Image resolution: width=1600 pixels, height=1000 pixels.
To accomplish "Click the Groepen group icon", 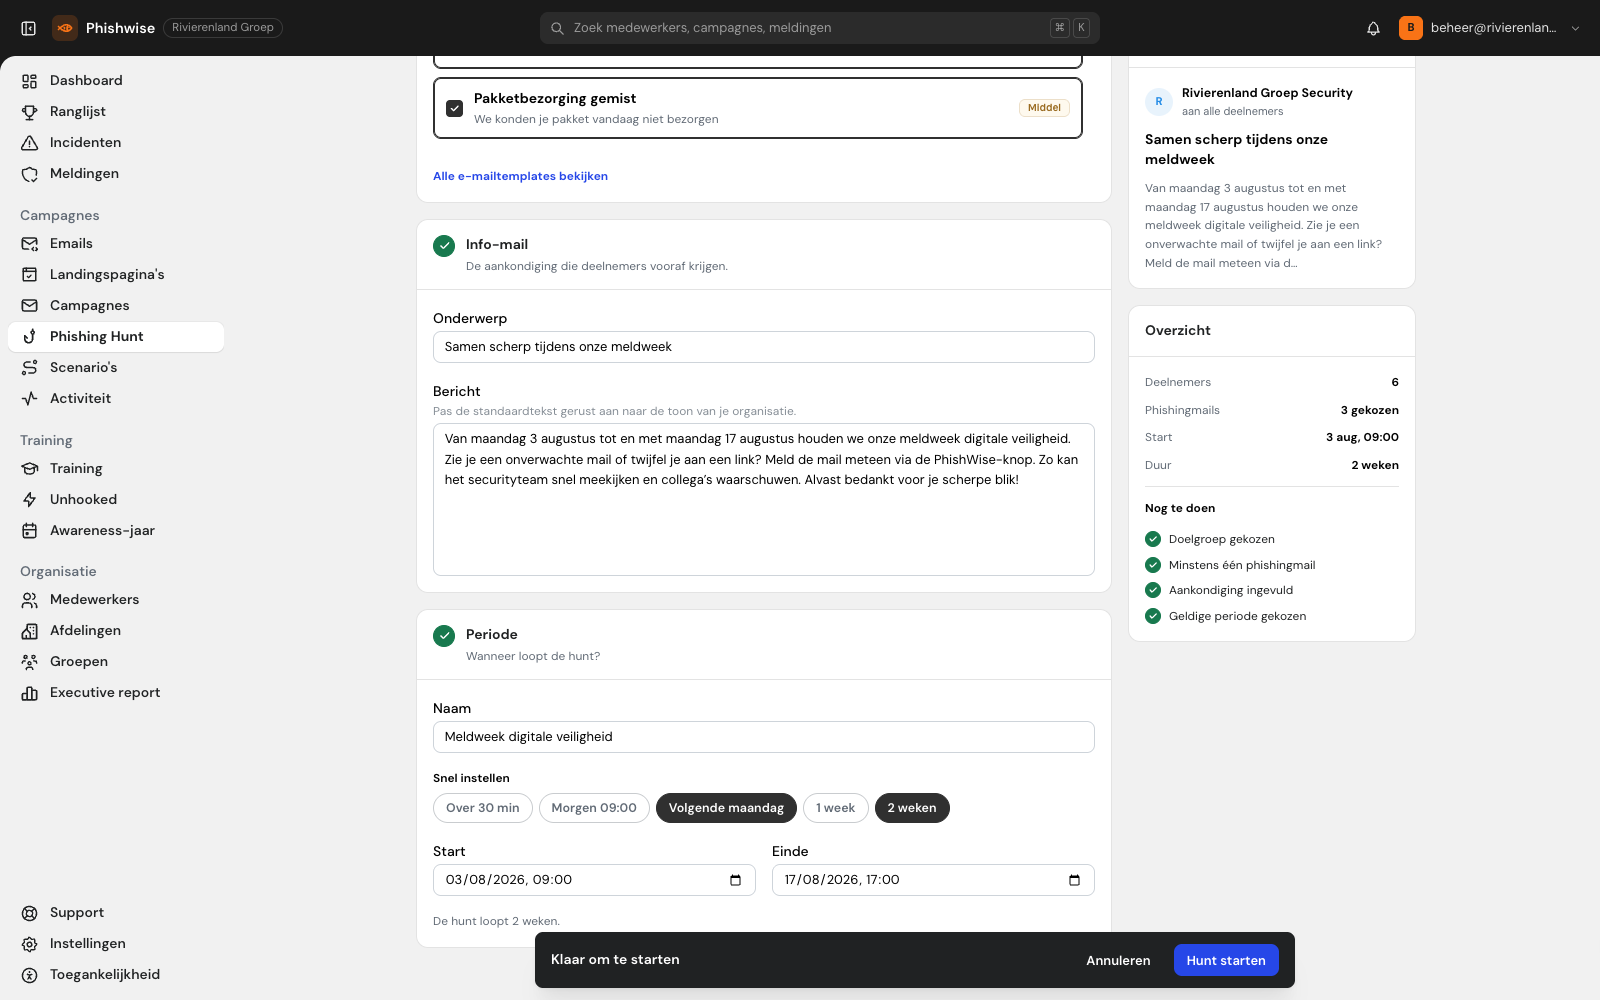I will [x=30, y=662].
